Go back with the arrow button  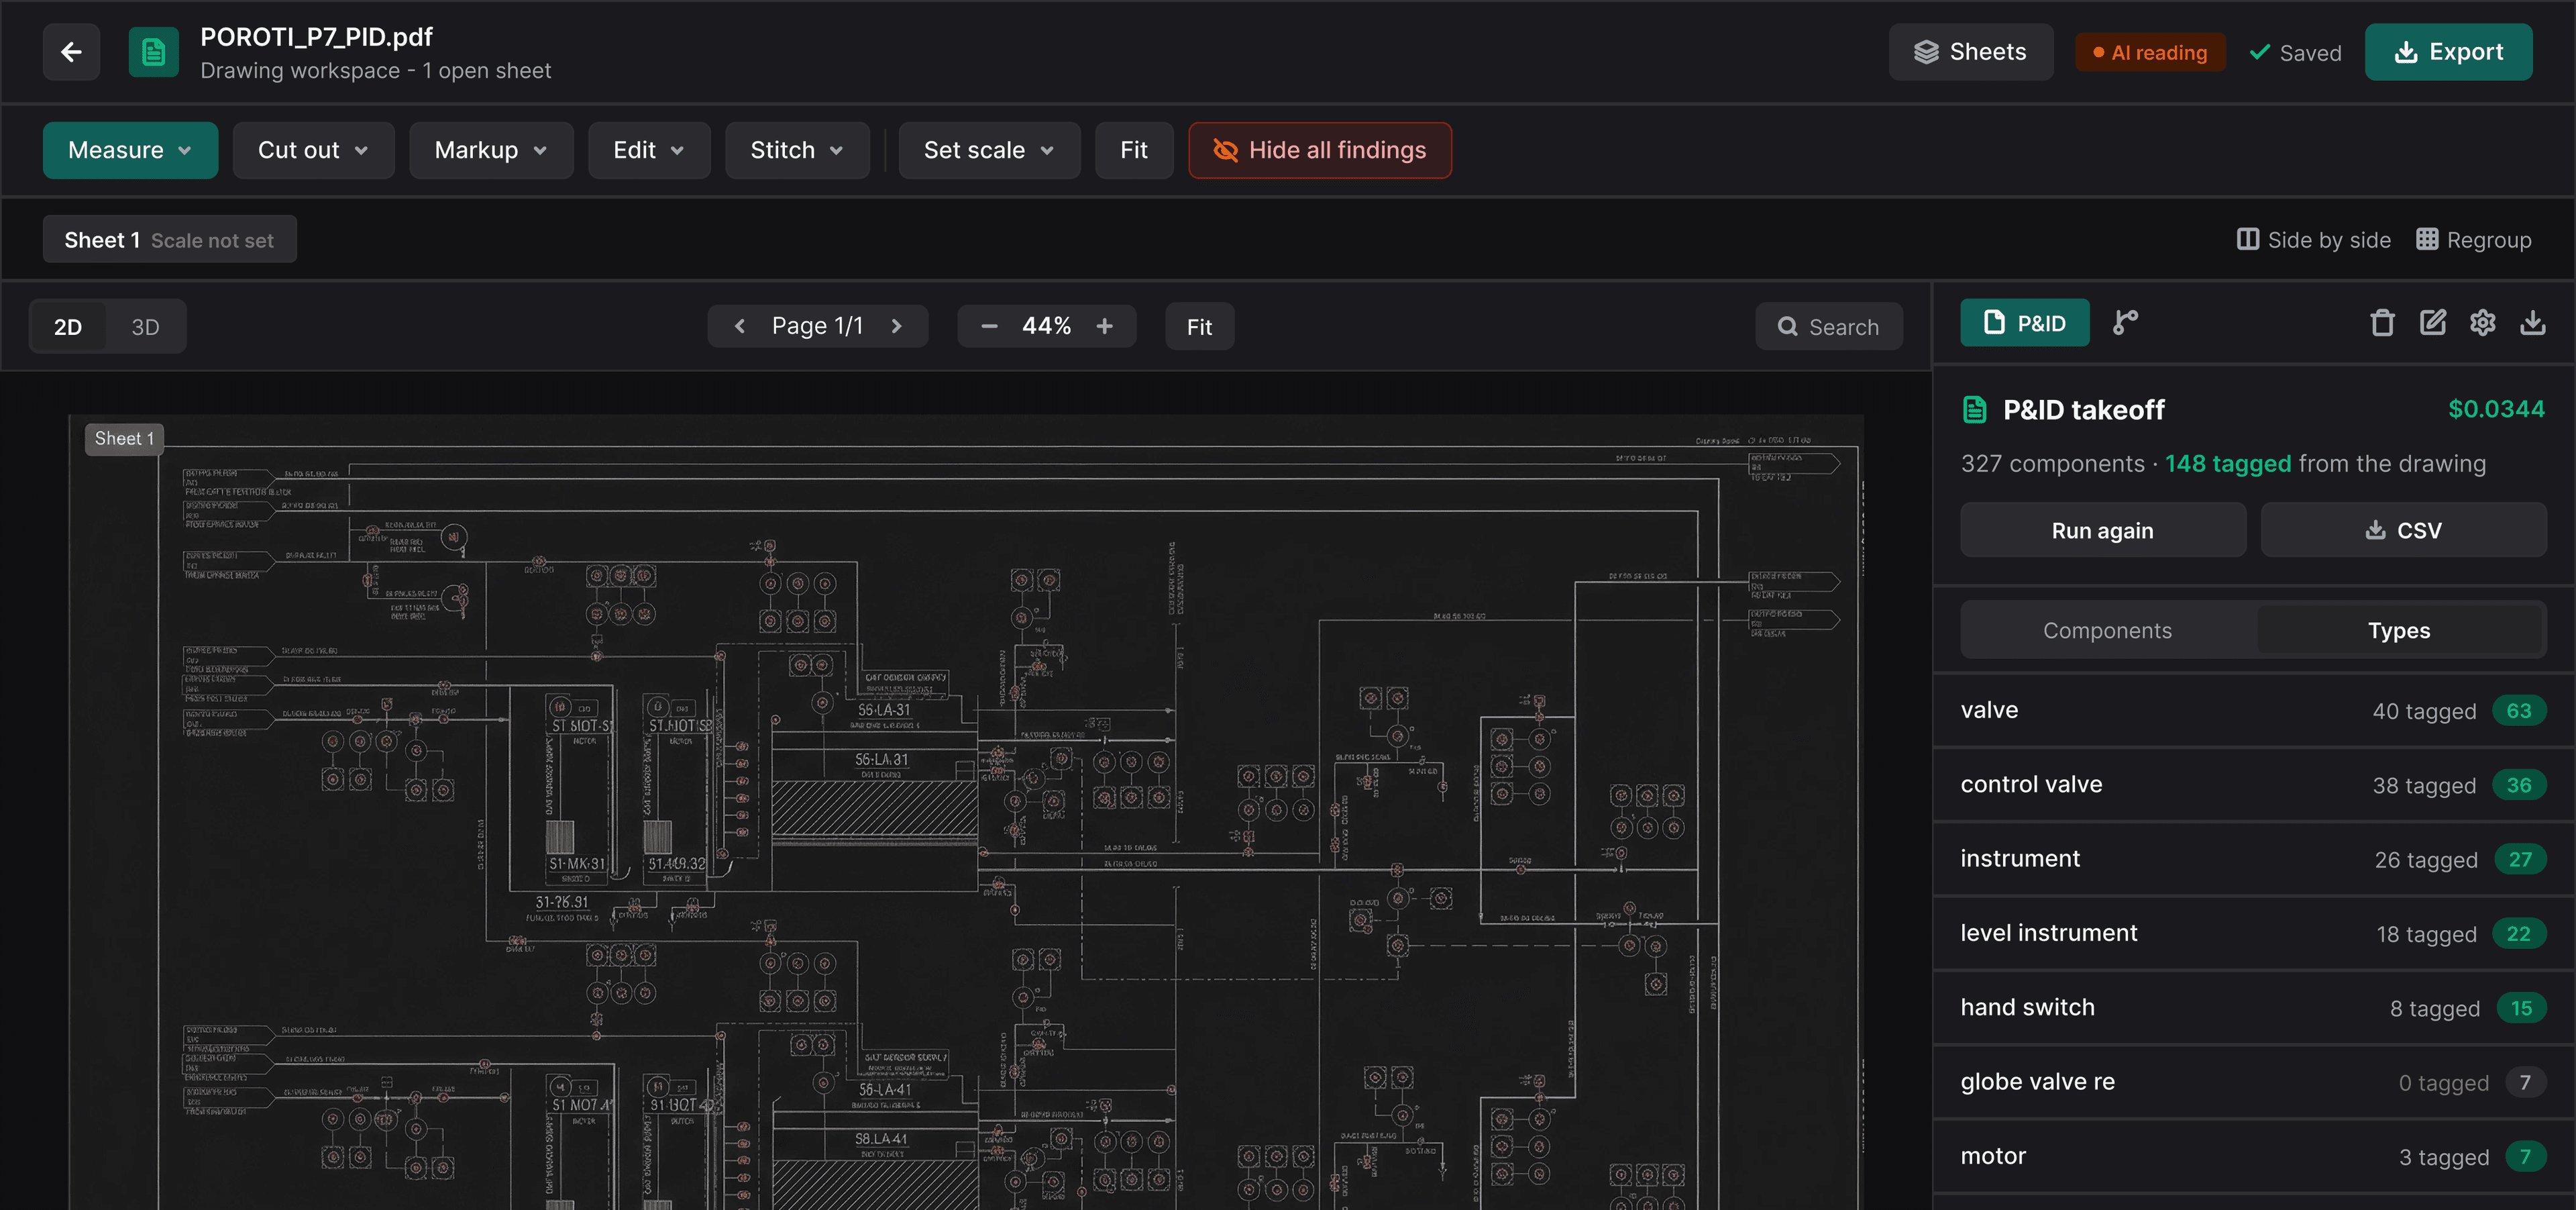point(71,52)
